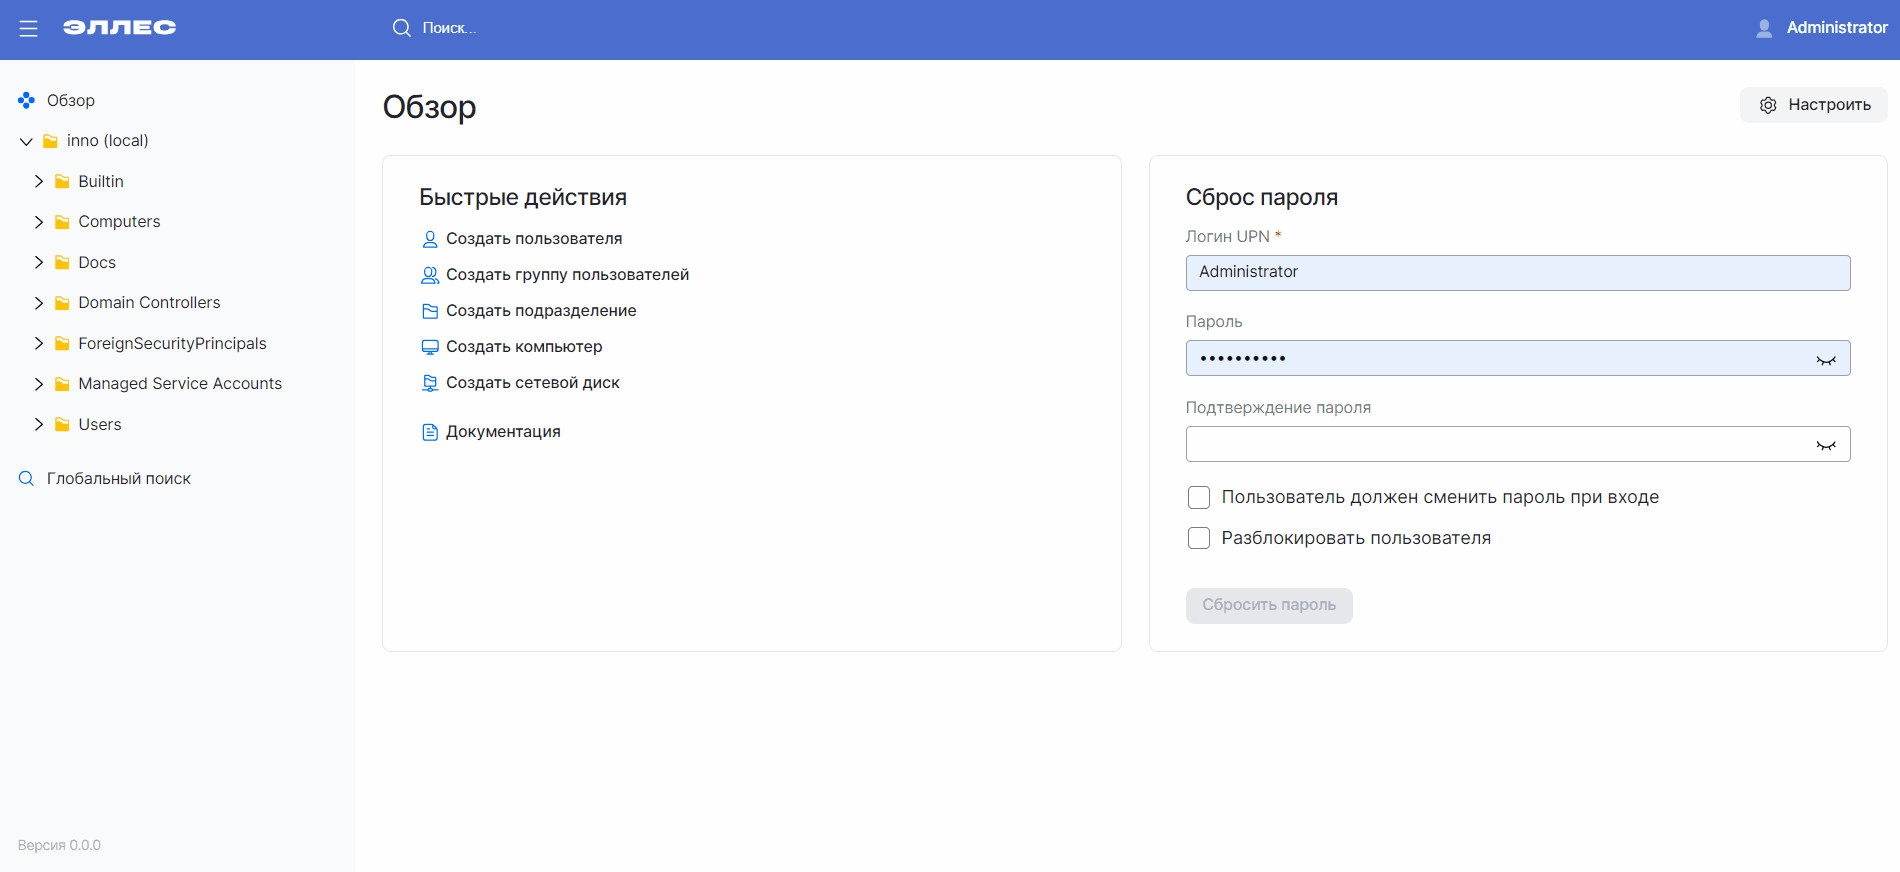Check the Разблокировать пользователя checkbox
The width and height of the screenshot is (1900, 872).
pyautogui.click(x=1198, y=539)
